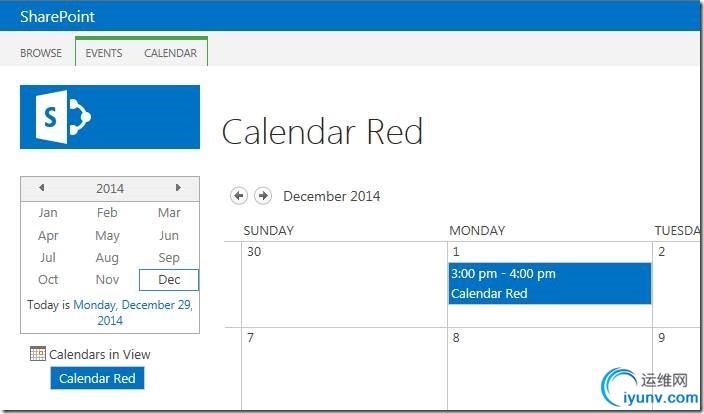
Task: Select Jan in the month picker
Action: tap(48, 212)
